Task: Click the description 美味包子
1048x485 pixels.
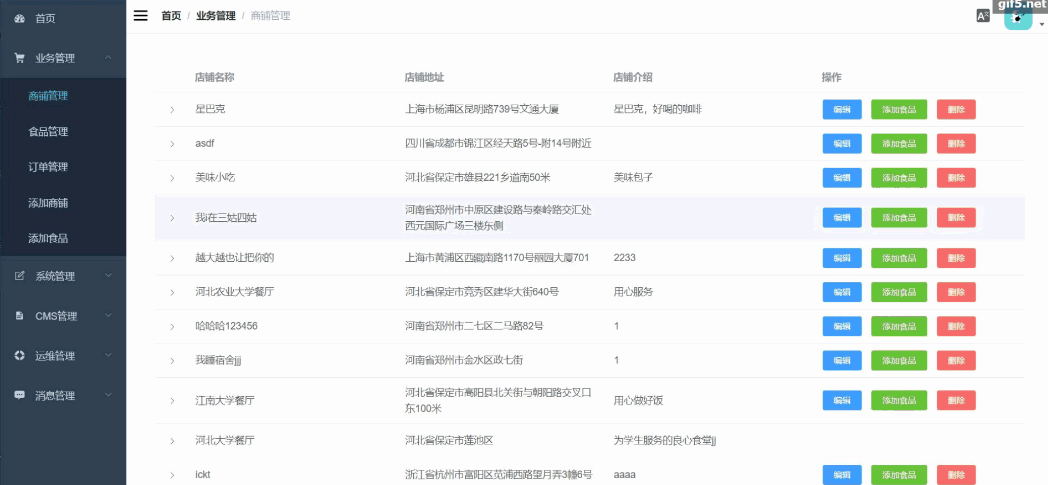Action: pos(633,178)
